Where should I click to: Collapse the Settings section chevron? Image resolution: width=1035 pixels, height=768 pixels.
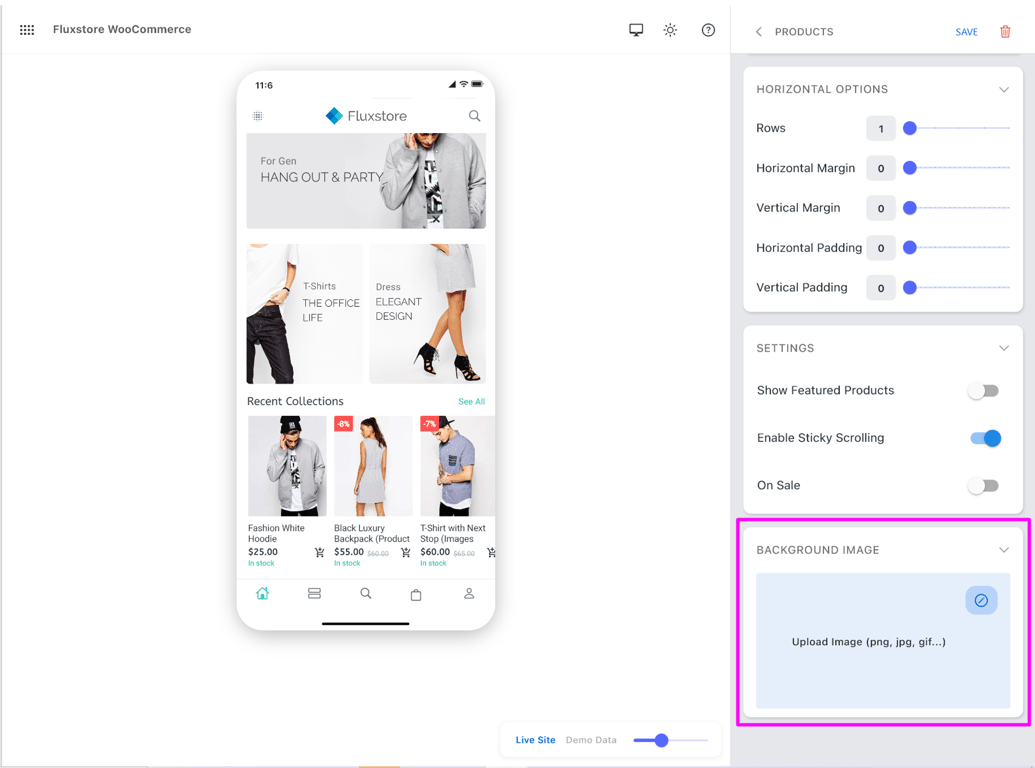pyautogui.click(x=1003, y=348)
